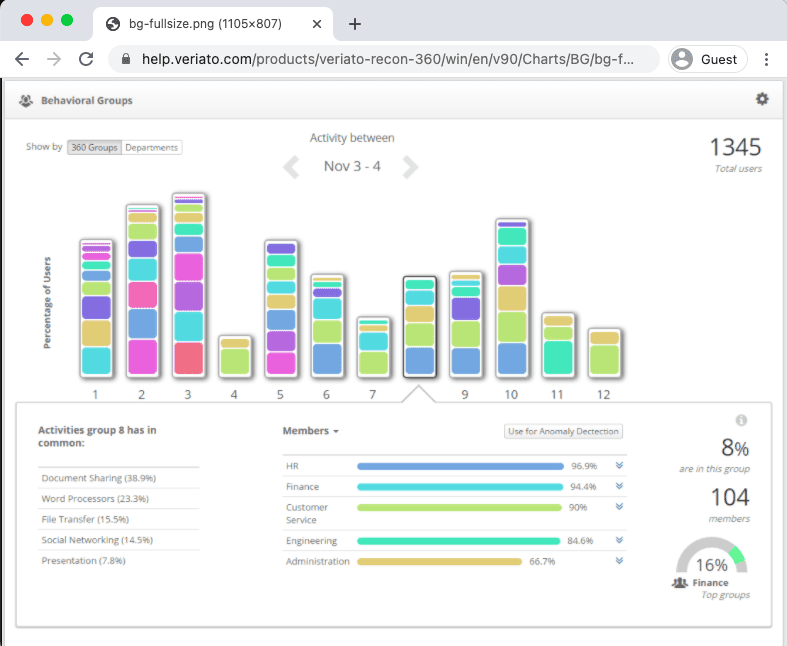Select highlighted group 8 bar
787x646 pixels.
[x=420, y=326]
